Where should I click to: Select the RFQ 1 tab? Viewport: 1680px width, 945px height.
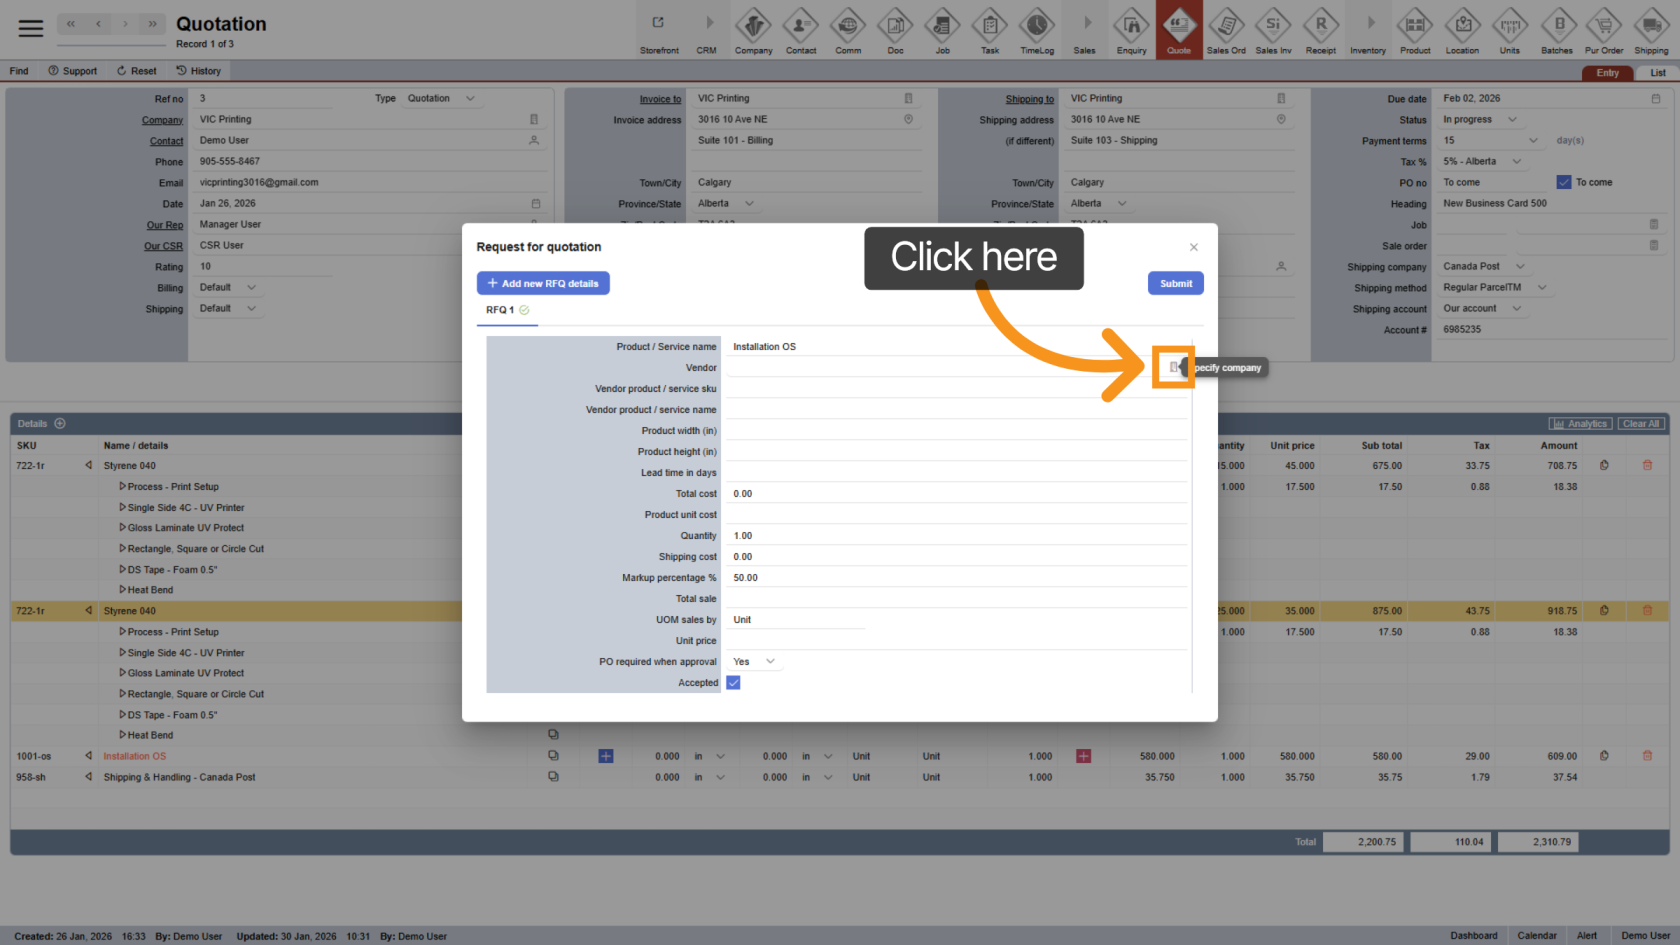(x=500, y=310)
